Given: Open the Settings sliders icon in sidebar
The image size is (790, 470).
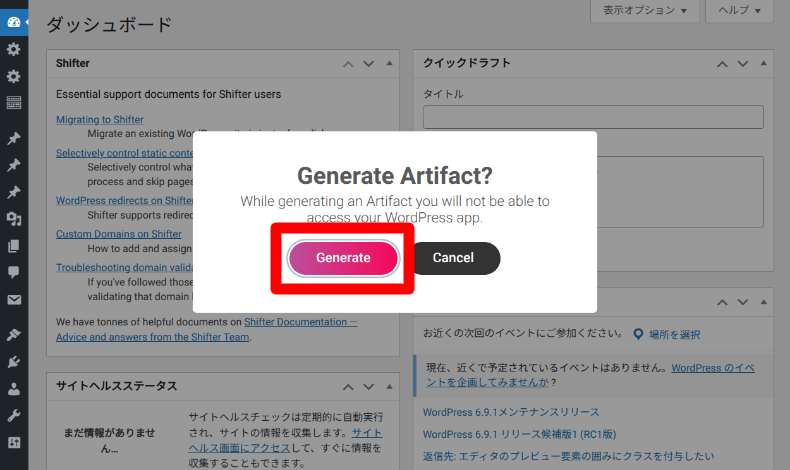Looking at the screenshot, I should click(x=14, y=443).
